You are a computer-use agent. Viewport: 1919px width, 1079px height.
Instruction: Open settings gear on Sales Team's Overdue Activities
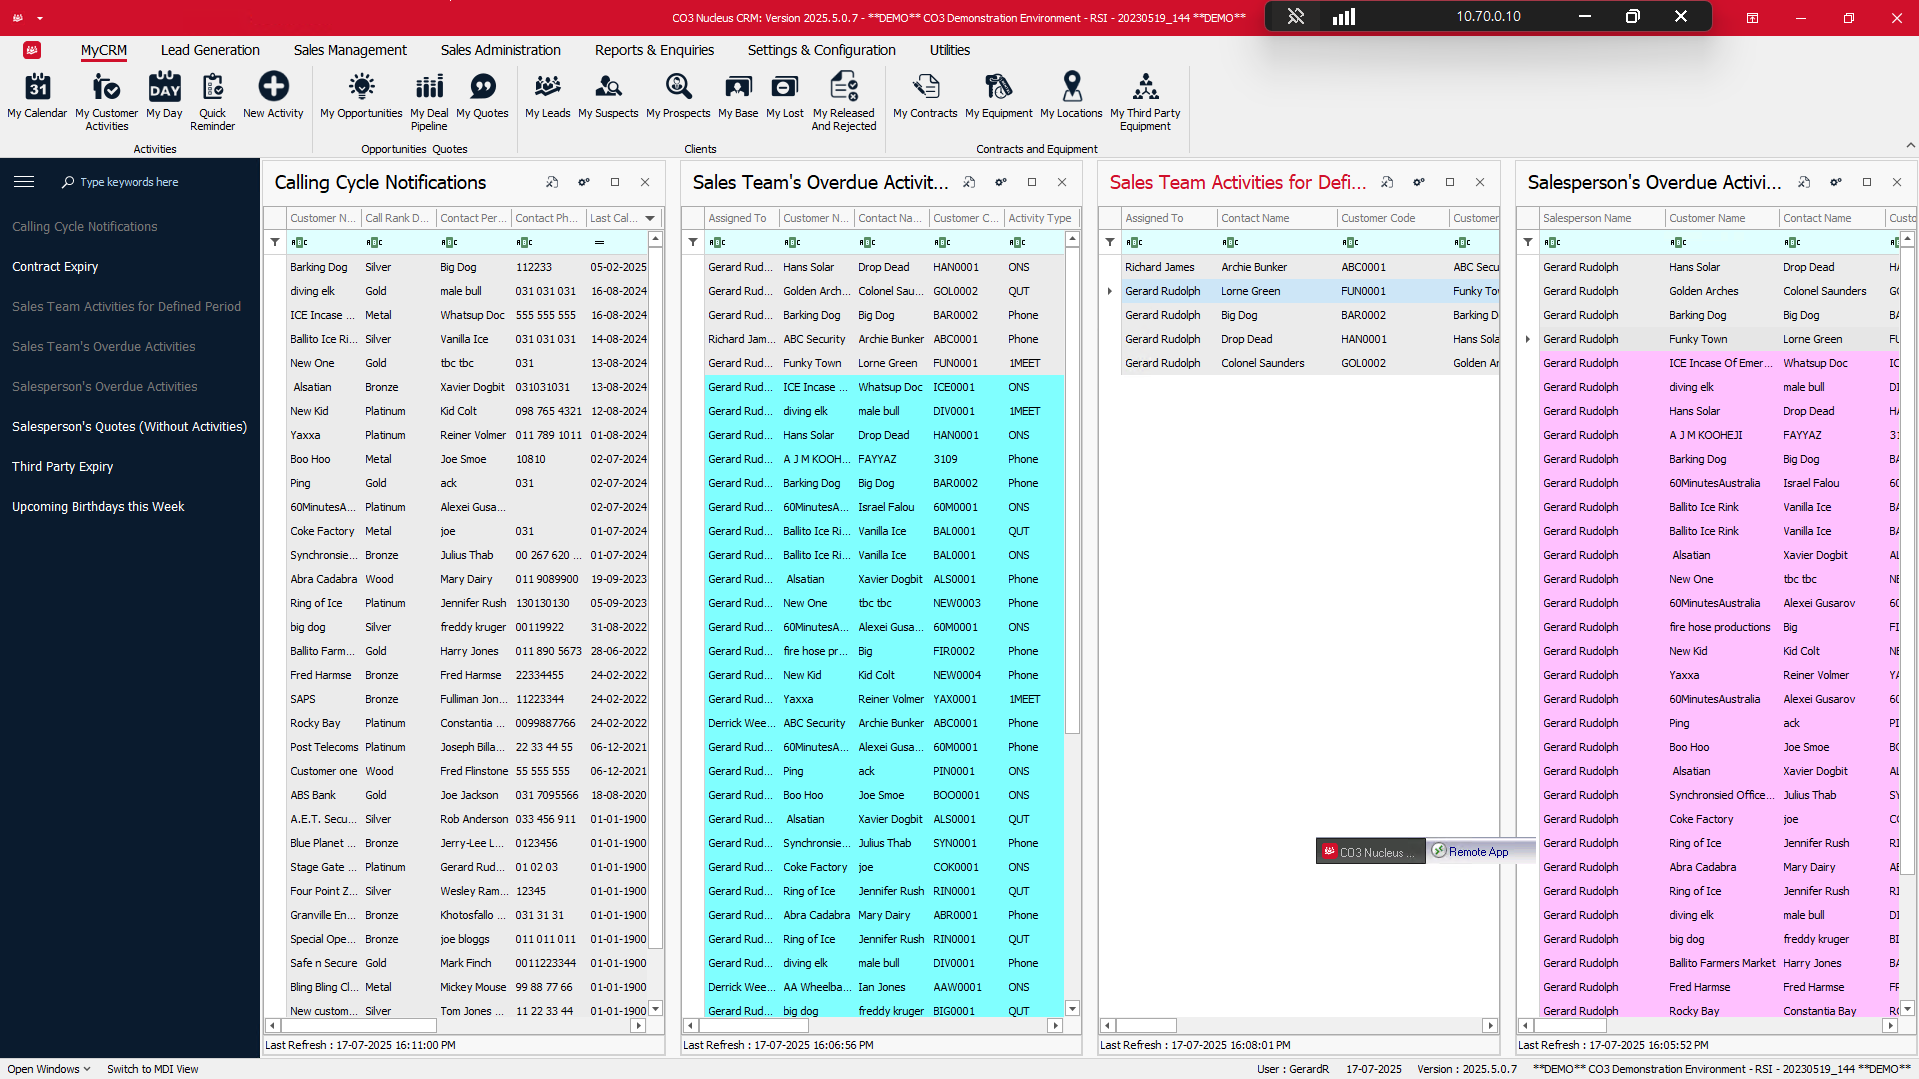tap(1001, 182)
